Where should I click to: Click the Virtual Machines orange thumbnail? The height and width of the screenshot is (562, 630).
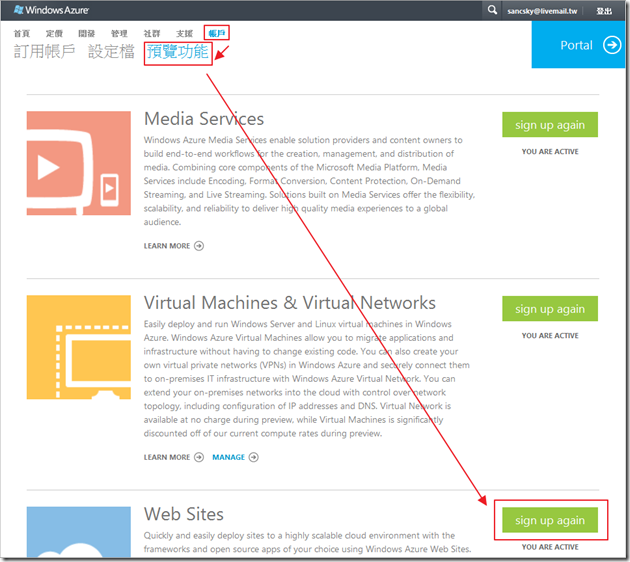click(79, 347)
